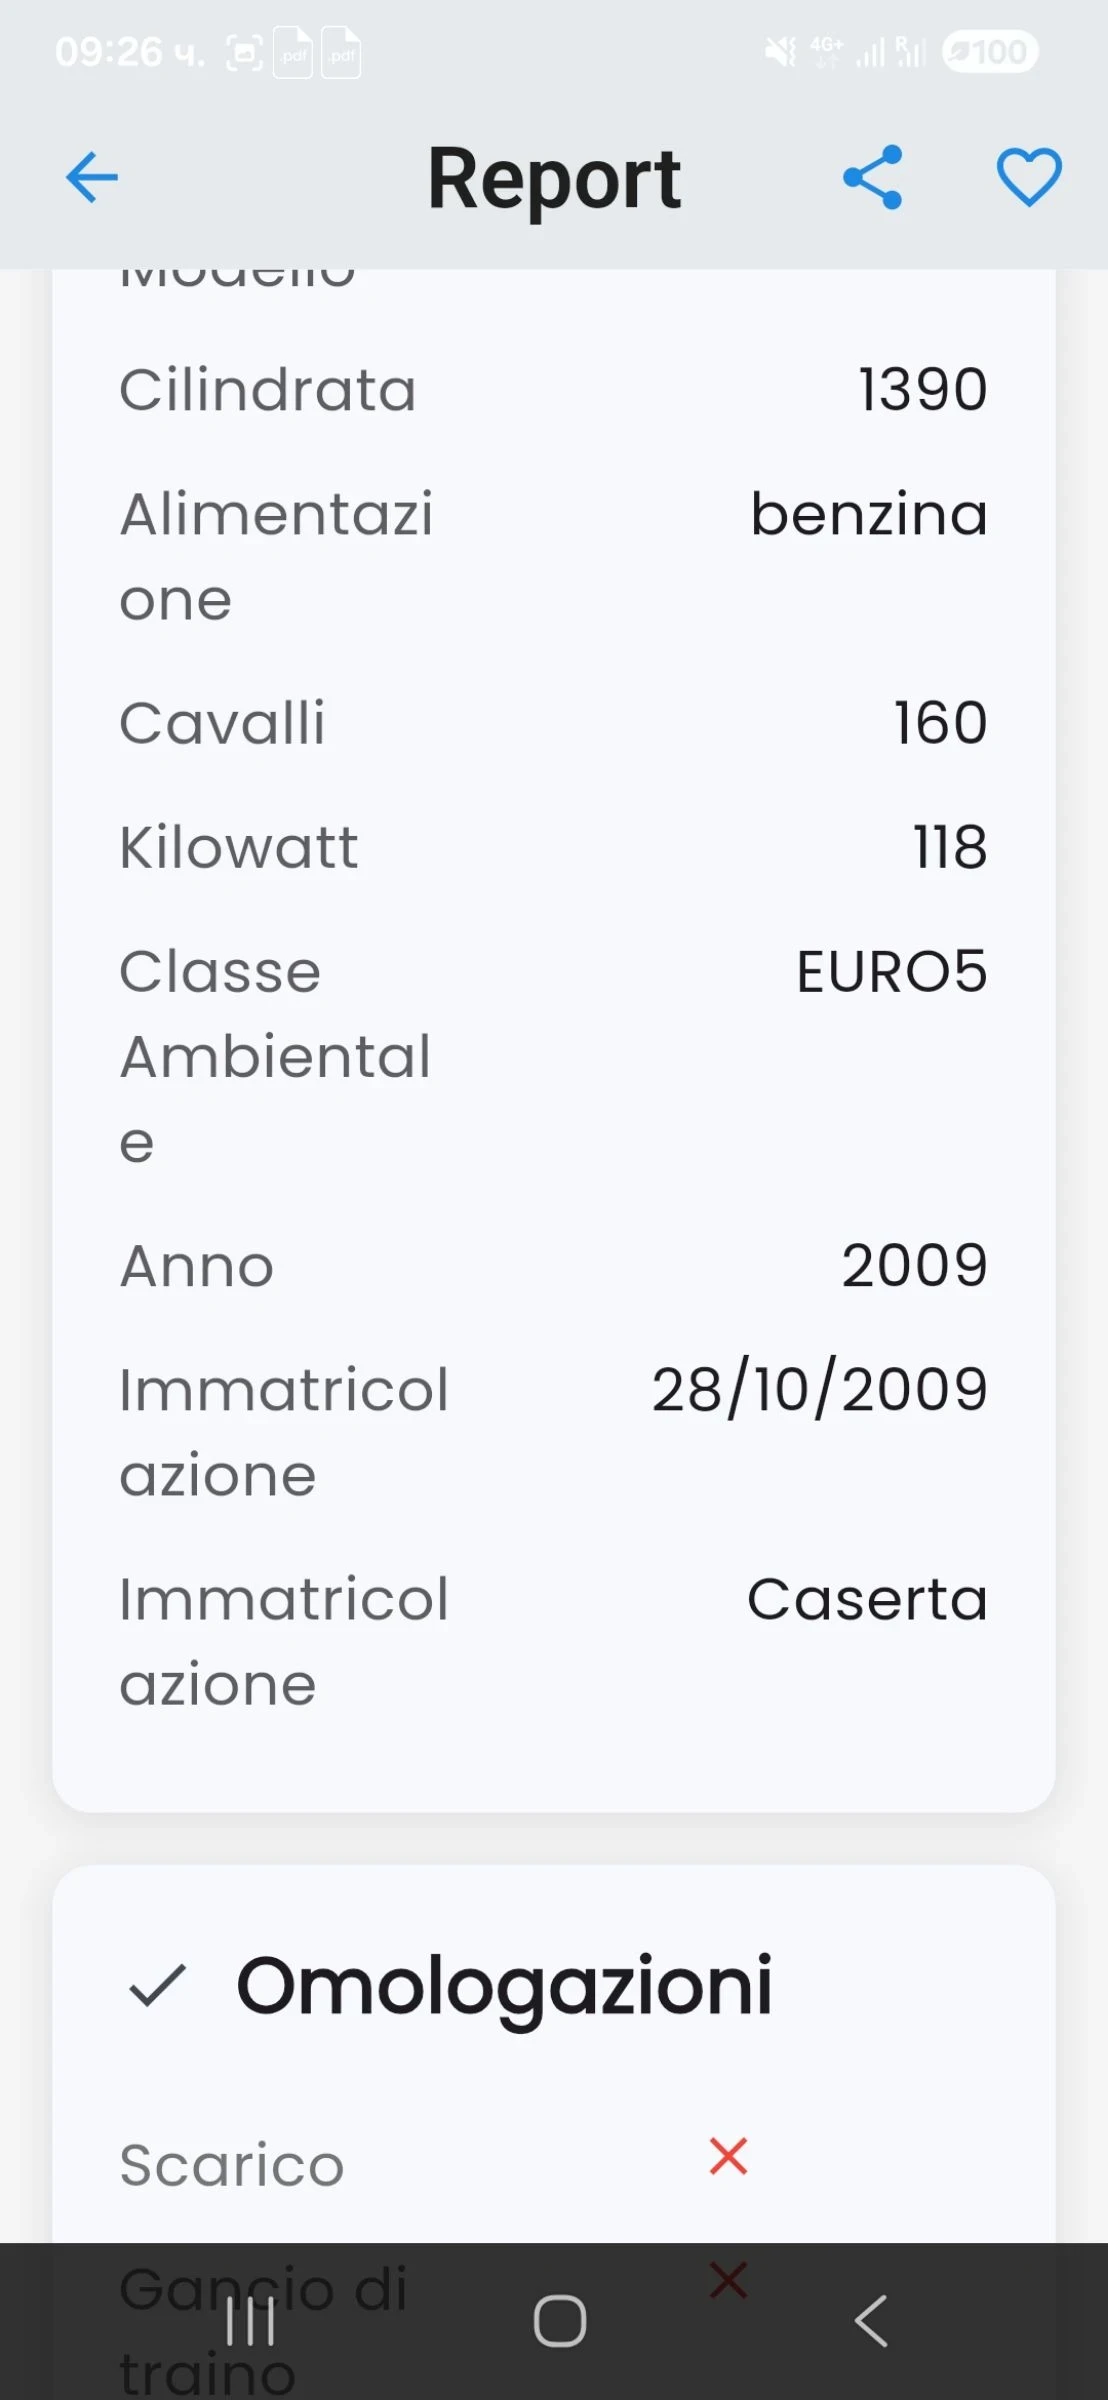Tap the battery indicator in status bar

pos(989,52)
